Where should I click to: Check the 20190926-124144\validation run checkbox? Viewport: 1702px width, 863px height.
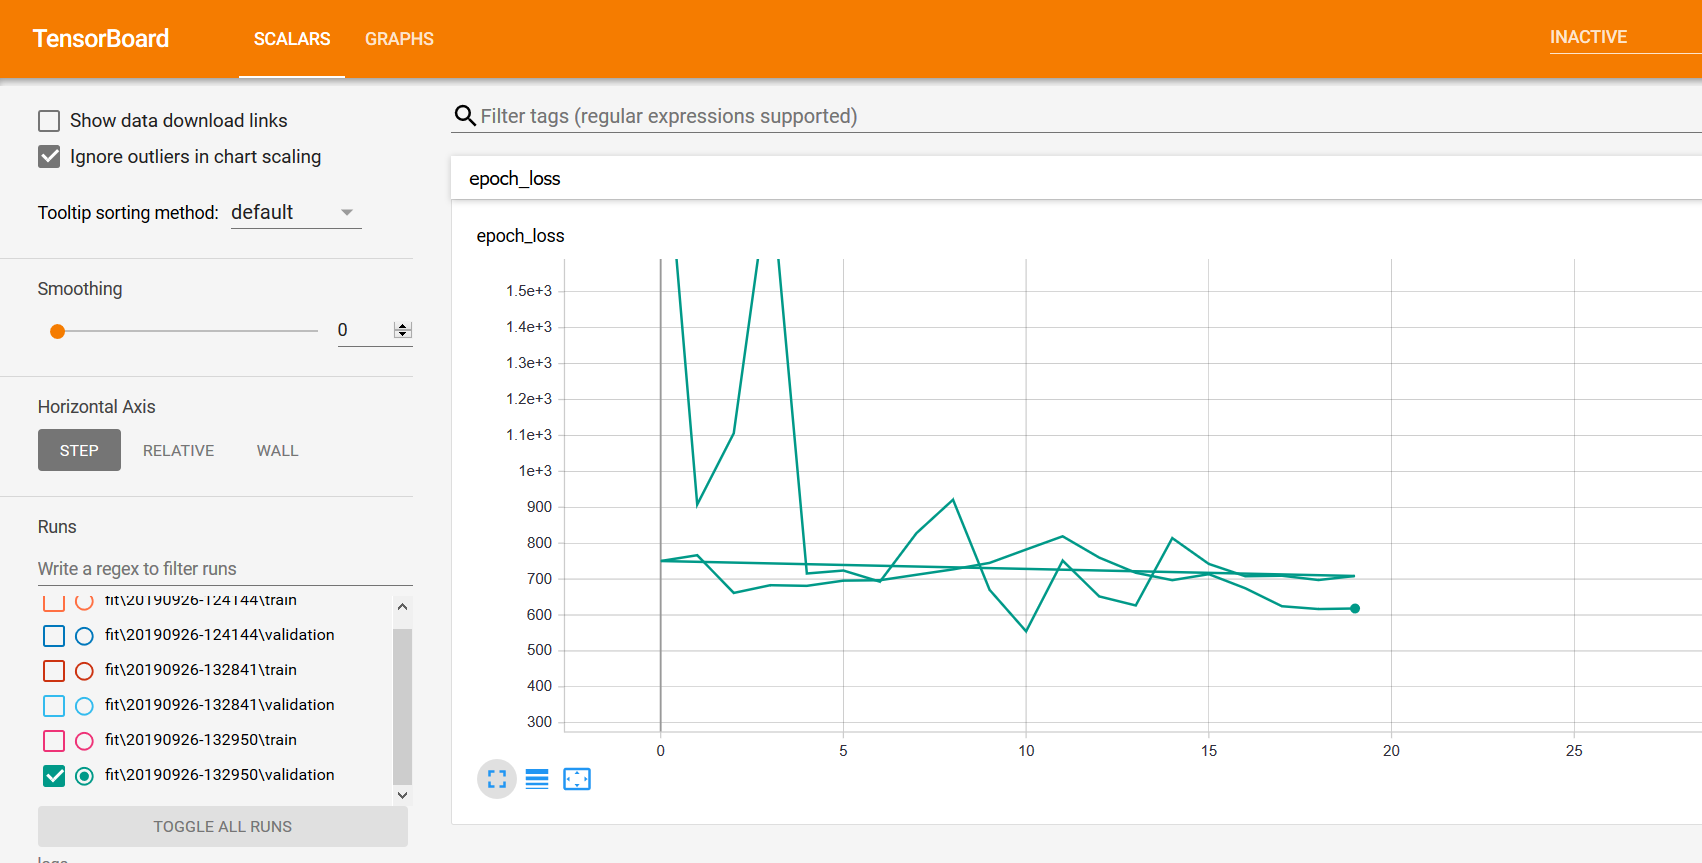tap(54, 636)
